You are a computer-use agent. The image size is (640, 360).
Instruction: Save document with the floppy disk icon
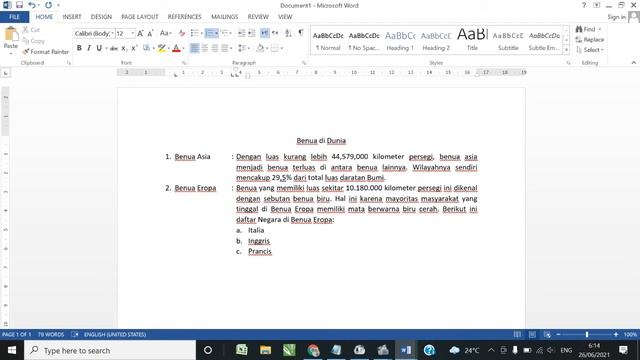pos(19,5)
